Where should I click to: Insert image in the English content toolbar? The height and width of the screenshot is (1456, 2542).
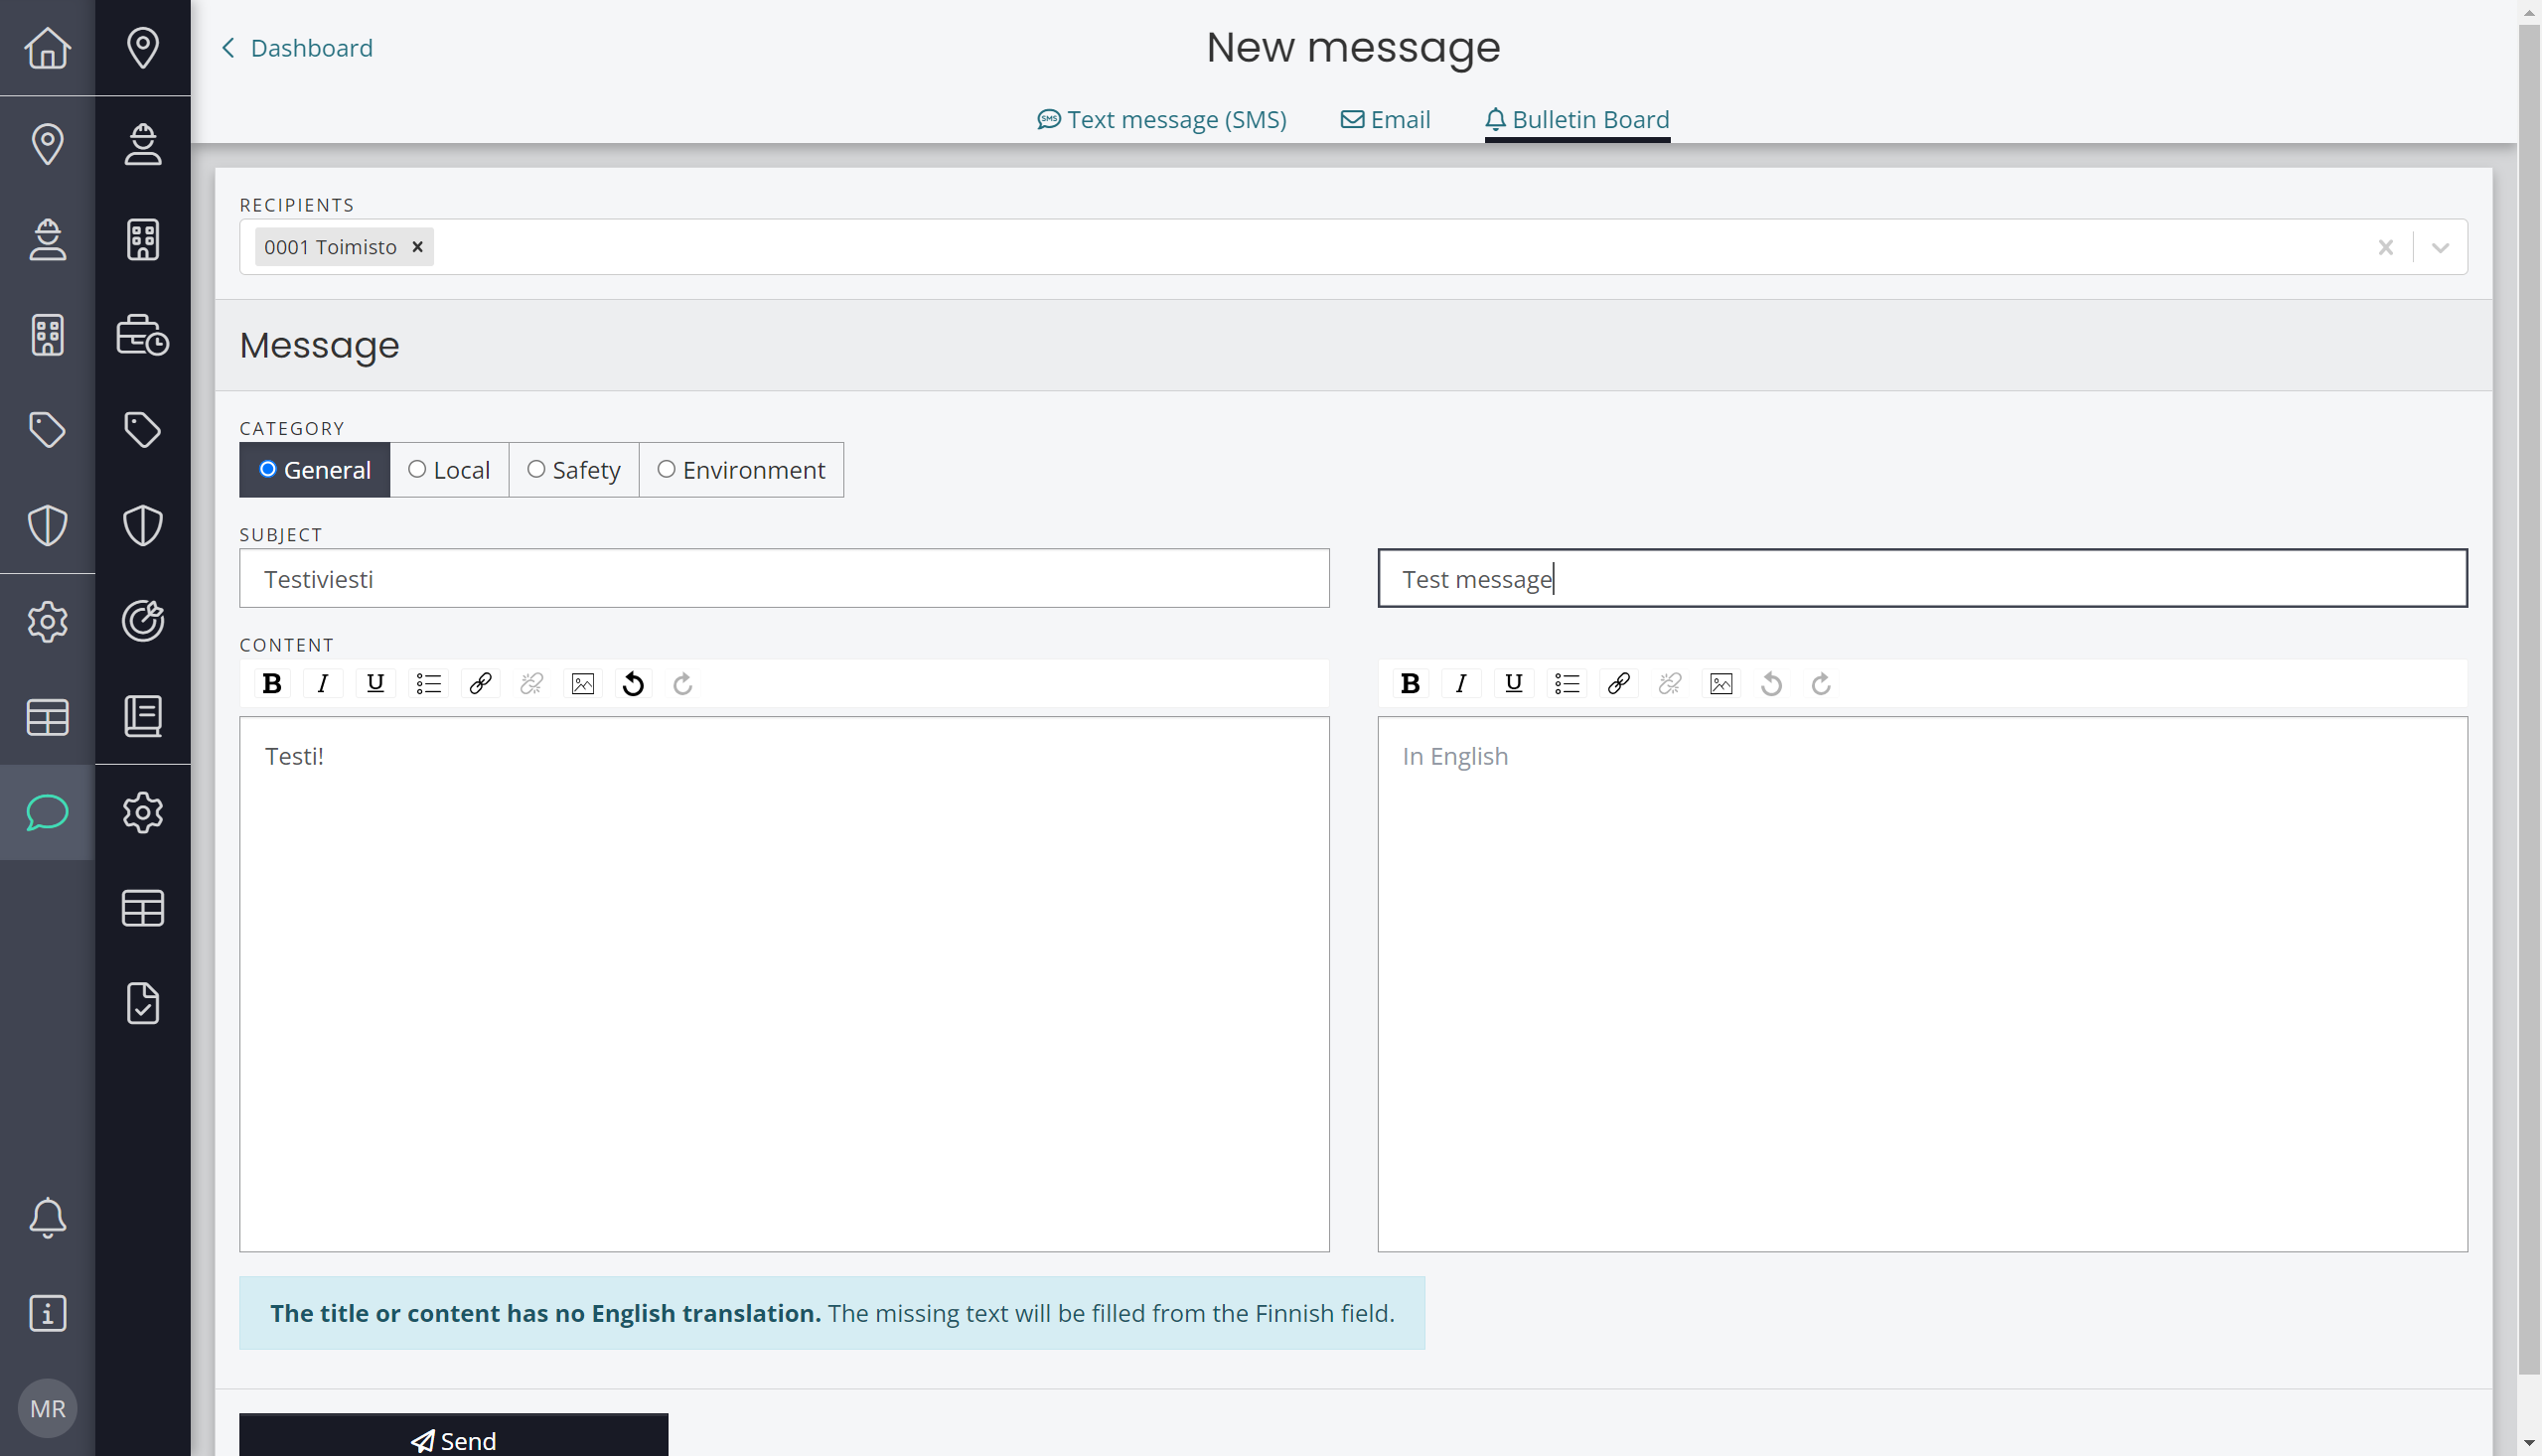click(1721, 683)
